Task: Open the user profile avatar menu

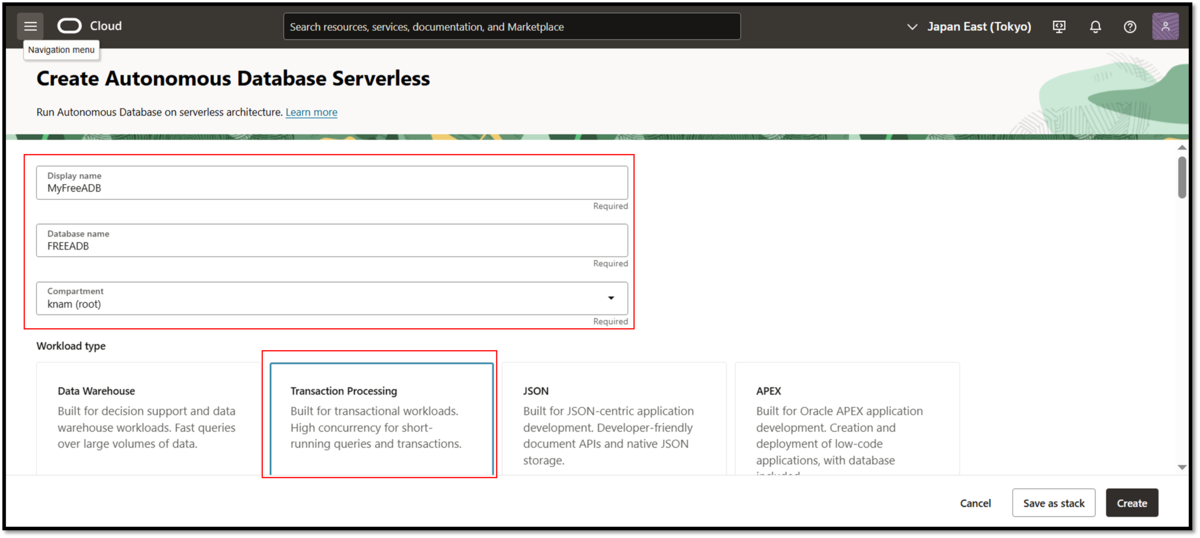Action: pyautogui.click(x=1165, y=26)
